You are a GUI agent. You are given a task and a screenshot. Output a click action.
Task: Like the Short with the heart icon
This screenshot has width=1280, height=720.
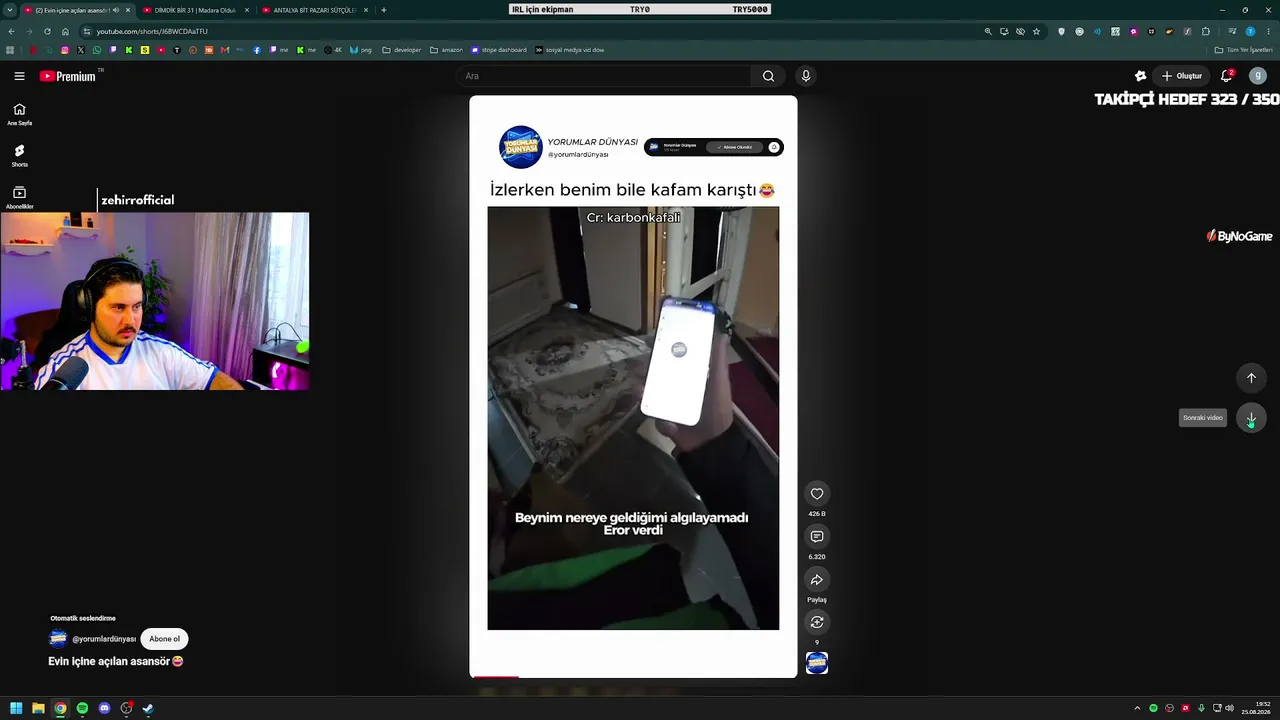(x=817, y=494)
